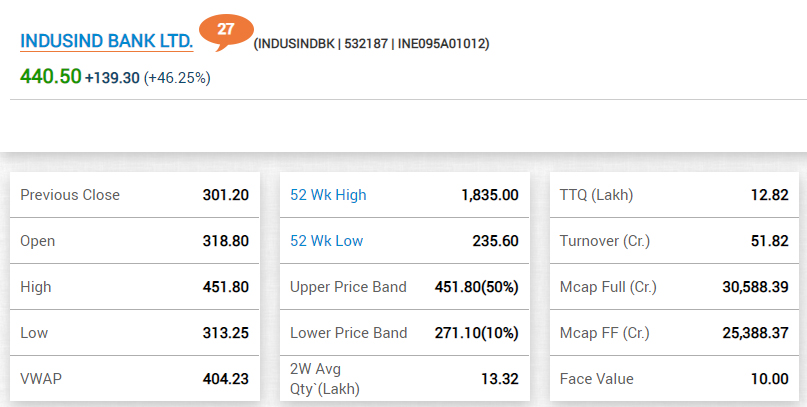Select the Open price row
Viewport: 807px width, 407px height.
[134, 241]
